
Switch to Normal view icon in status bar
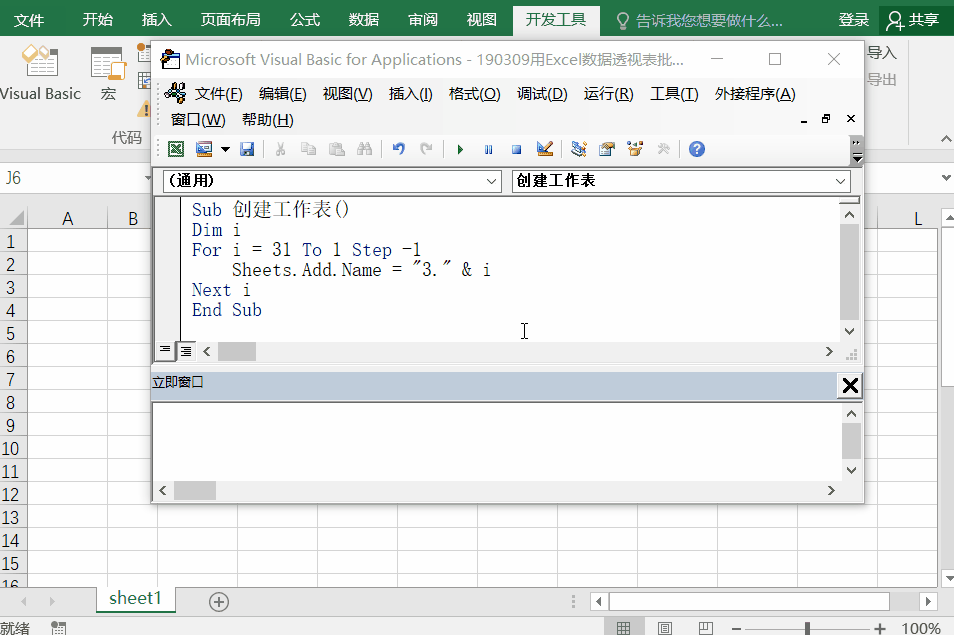point(624,628)
